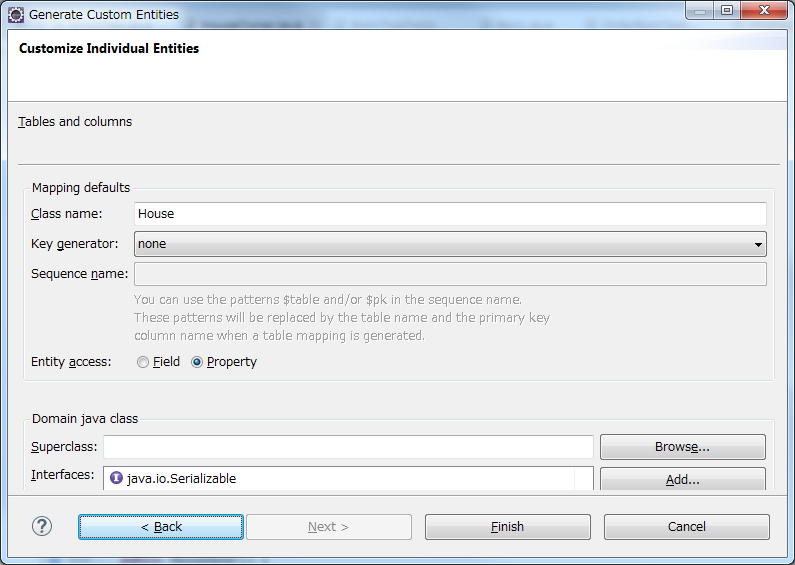Click the Superclass input field
Image resolution: width=795 pixels, height=565 pixels.
click(x=348, y=447)
